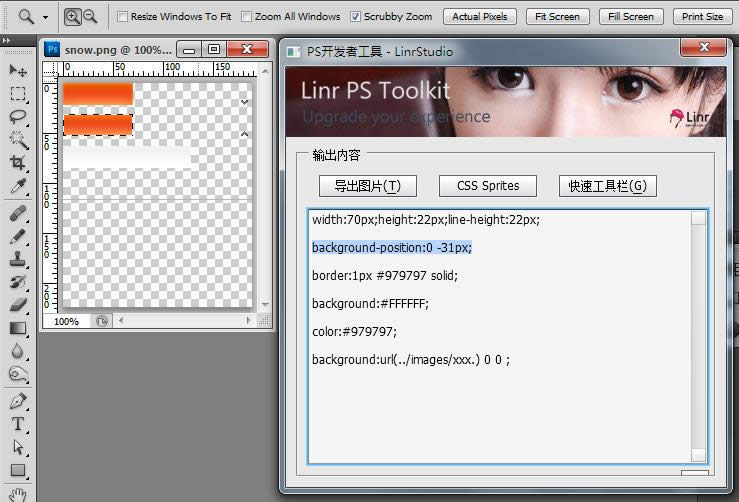Select the Move tool
The height and width of the screenshot is (502, 739).
(x=18, y=70)
